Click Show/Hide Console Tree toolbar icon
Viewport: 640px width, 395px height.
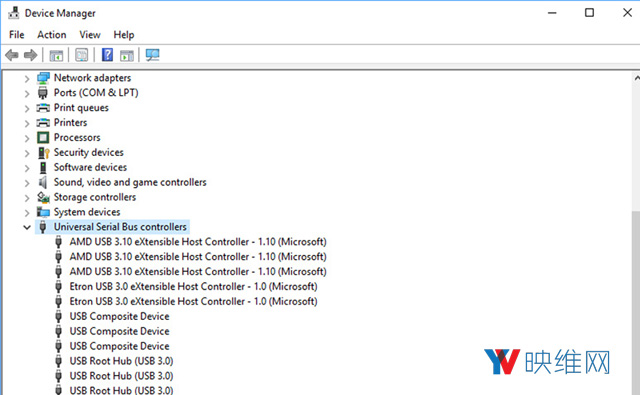click(x=56, y=55)
